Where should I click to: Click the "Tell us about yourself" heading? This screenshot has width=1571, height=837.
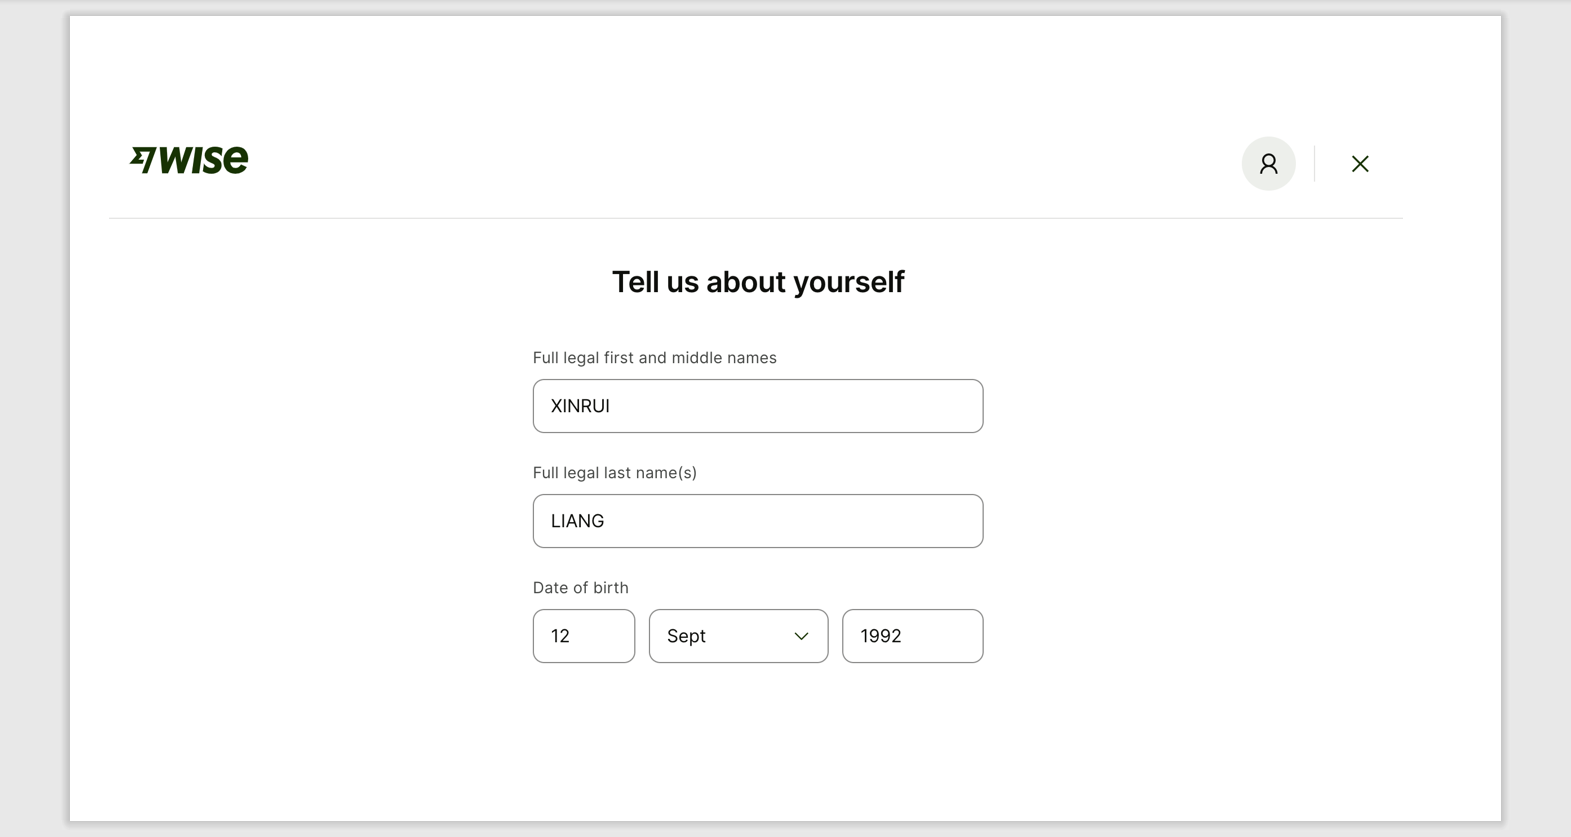tap(757, 282)
